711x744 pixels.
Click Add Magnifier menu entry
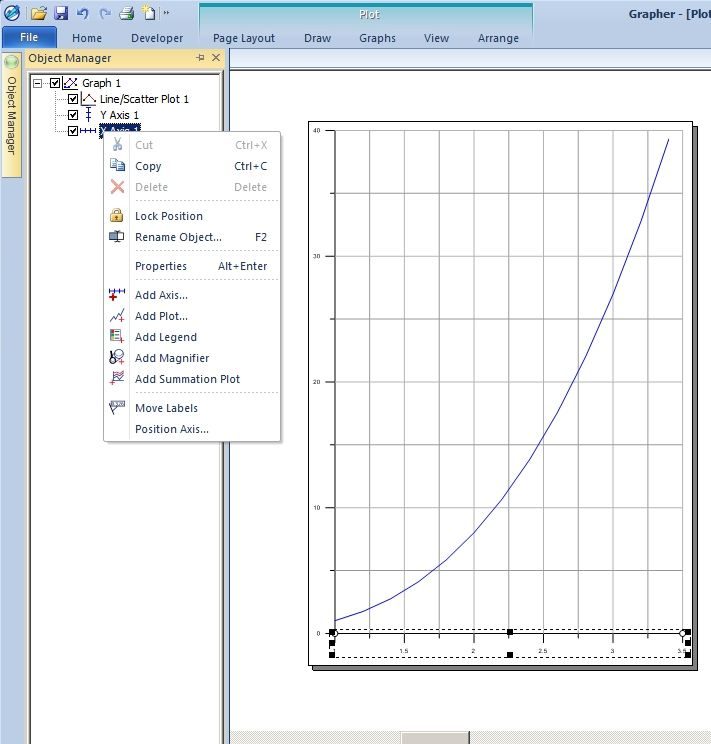[x=172, y=358]
